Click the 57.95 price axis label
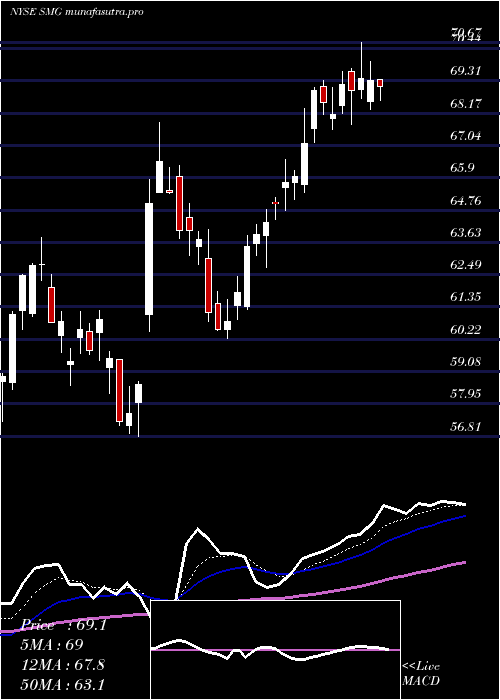This screenshot has height=700, width=500. [466, 394]
